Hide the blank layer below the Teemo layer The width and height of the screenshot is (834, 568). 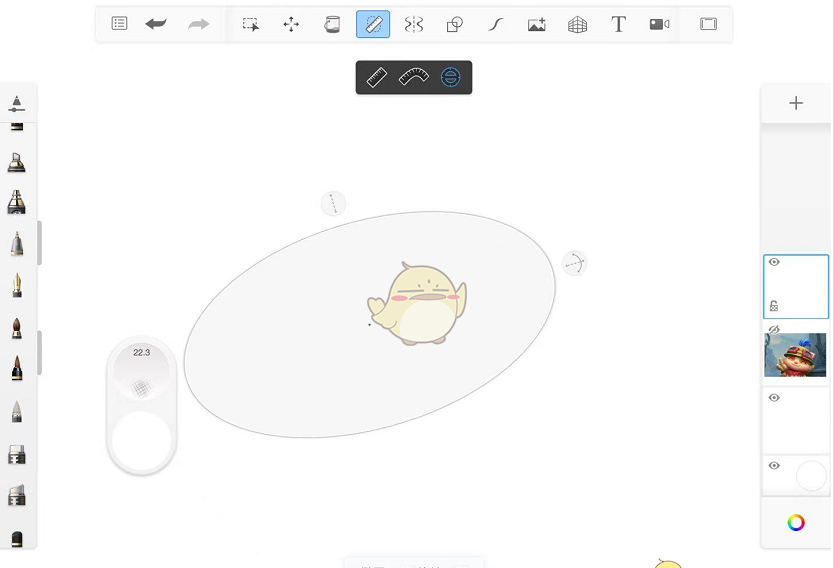[x=774, y=398]
